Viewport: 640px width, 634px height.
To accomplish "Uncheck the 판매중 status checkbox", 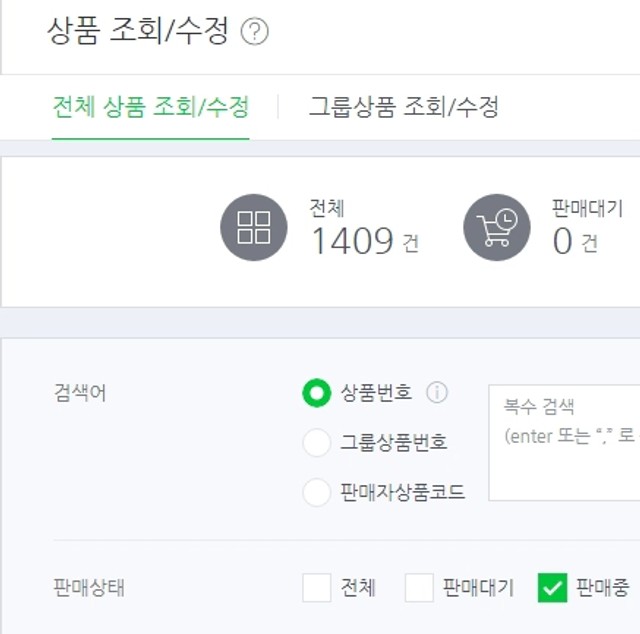I will coord(552,587).
